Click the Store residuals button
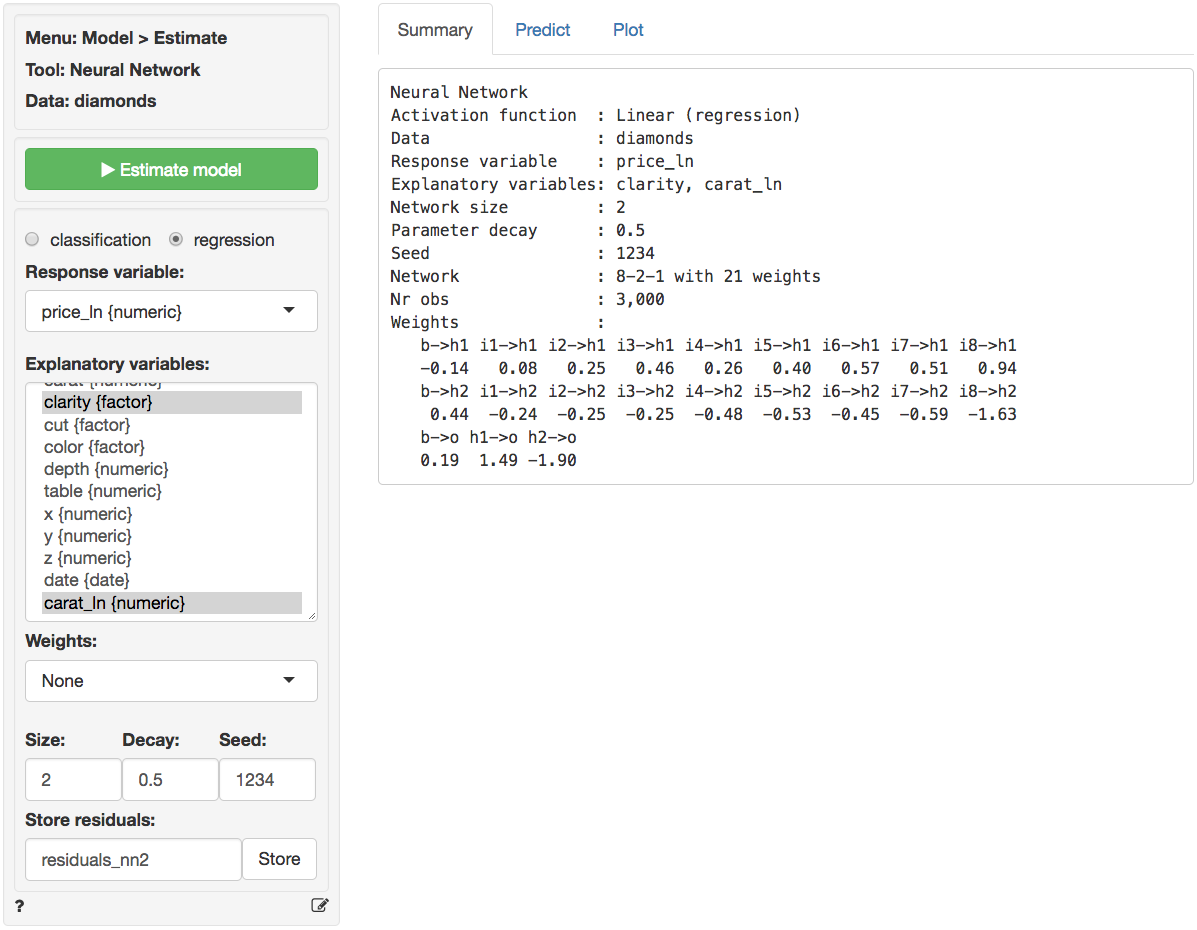This screenshot has height=930, width=1197. point(279,859)
